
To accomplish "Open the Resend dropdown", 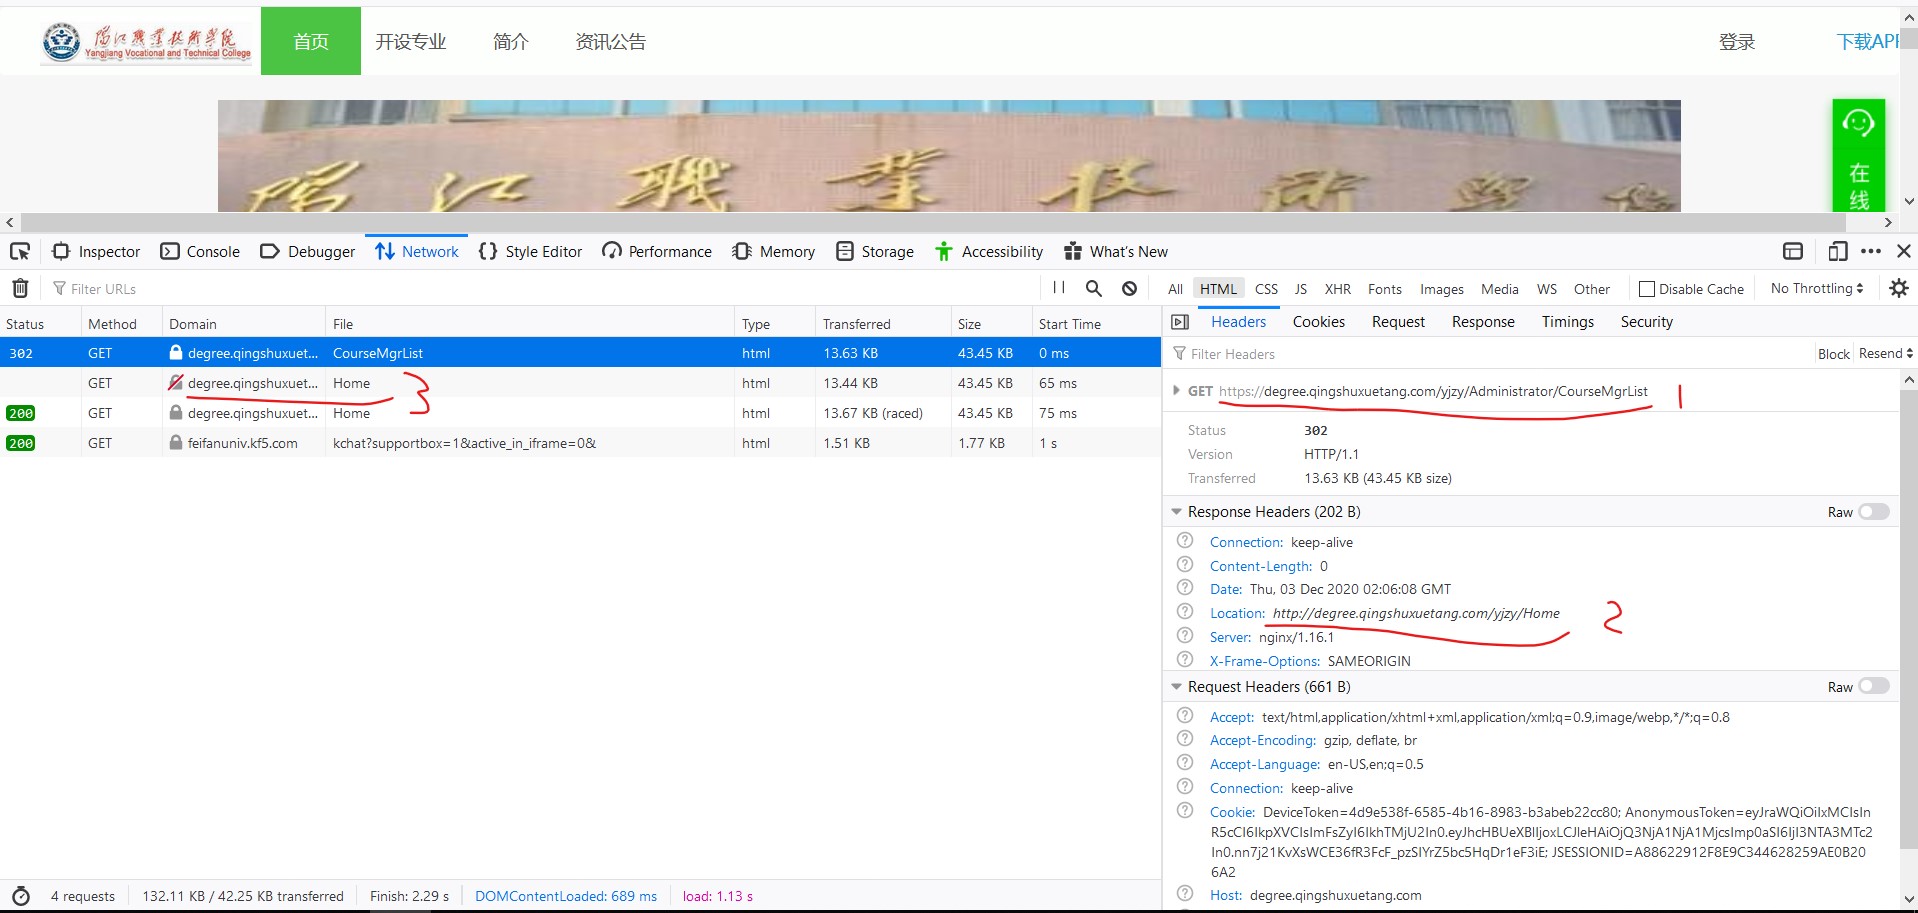I will click(1885, 354).
